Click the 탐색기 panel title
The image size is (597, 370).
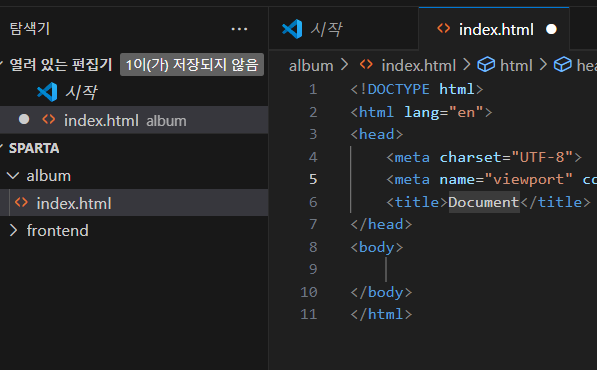[30, 29]
